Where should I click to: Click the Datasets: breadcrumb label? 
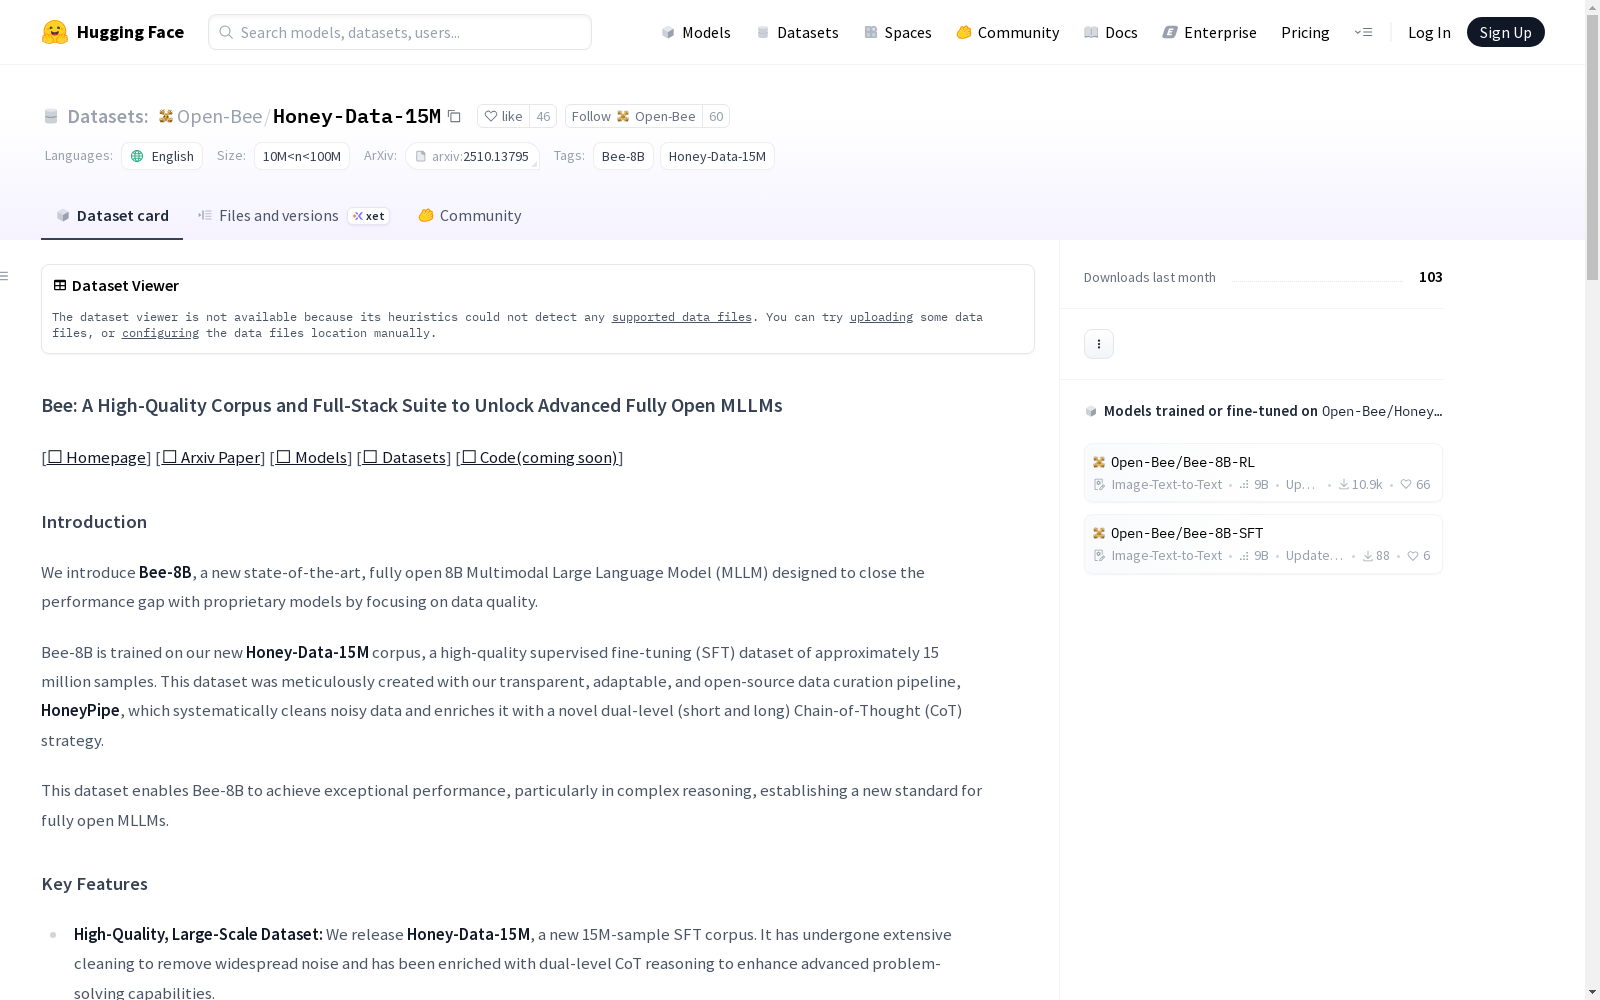(107, 116)
